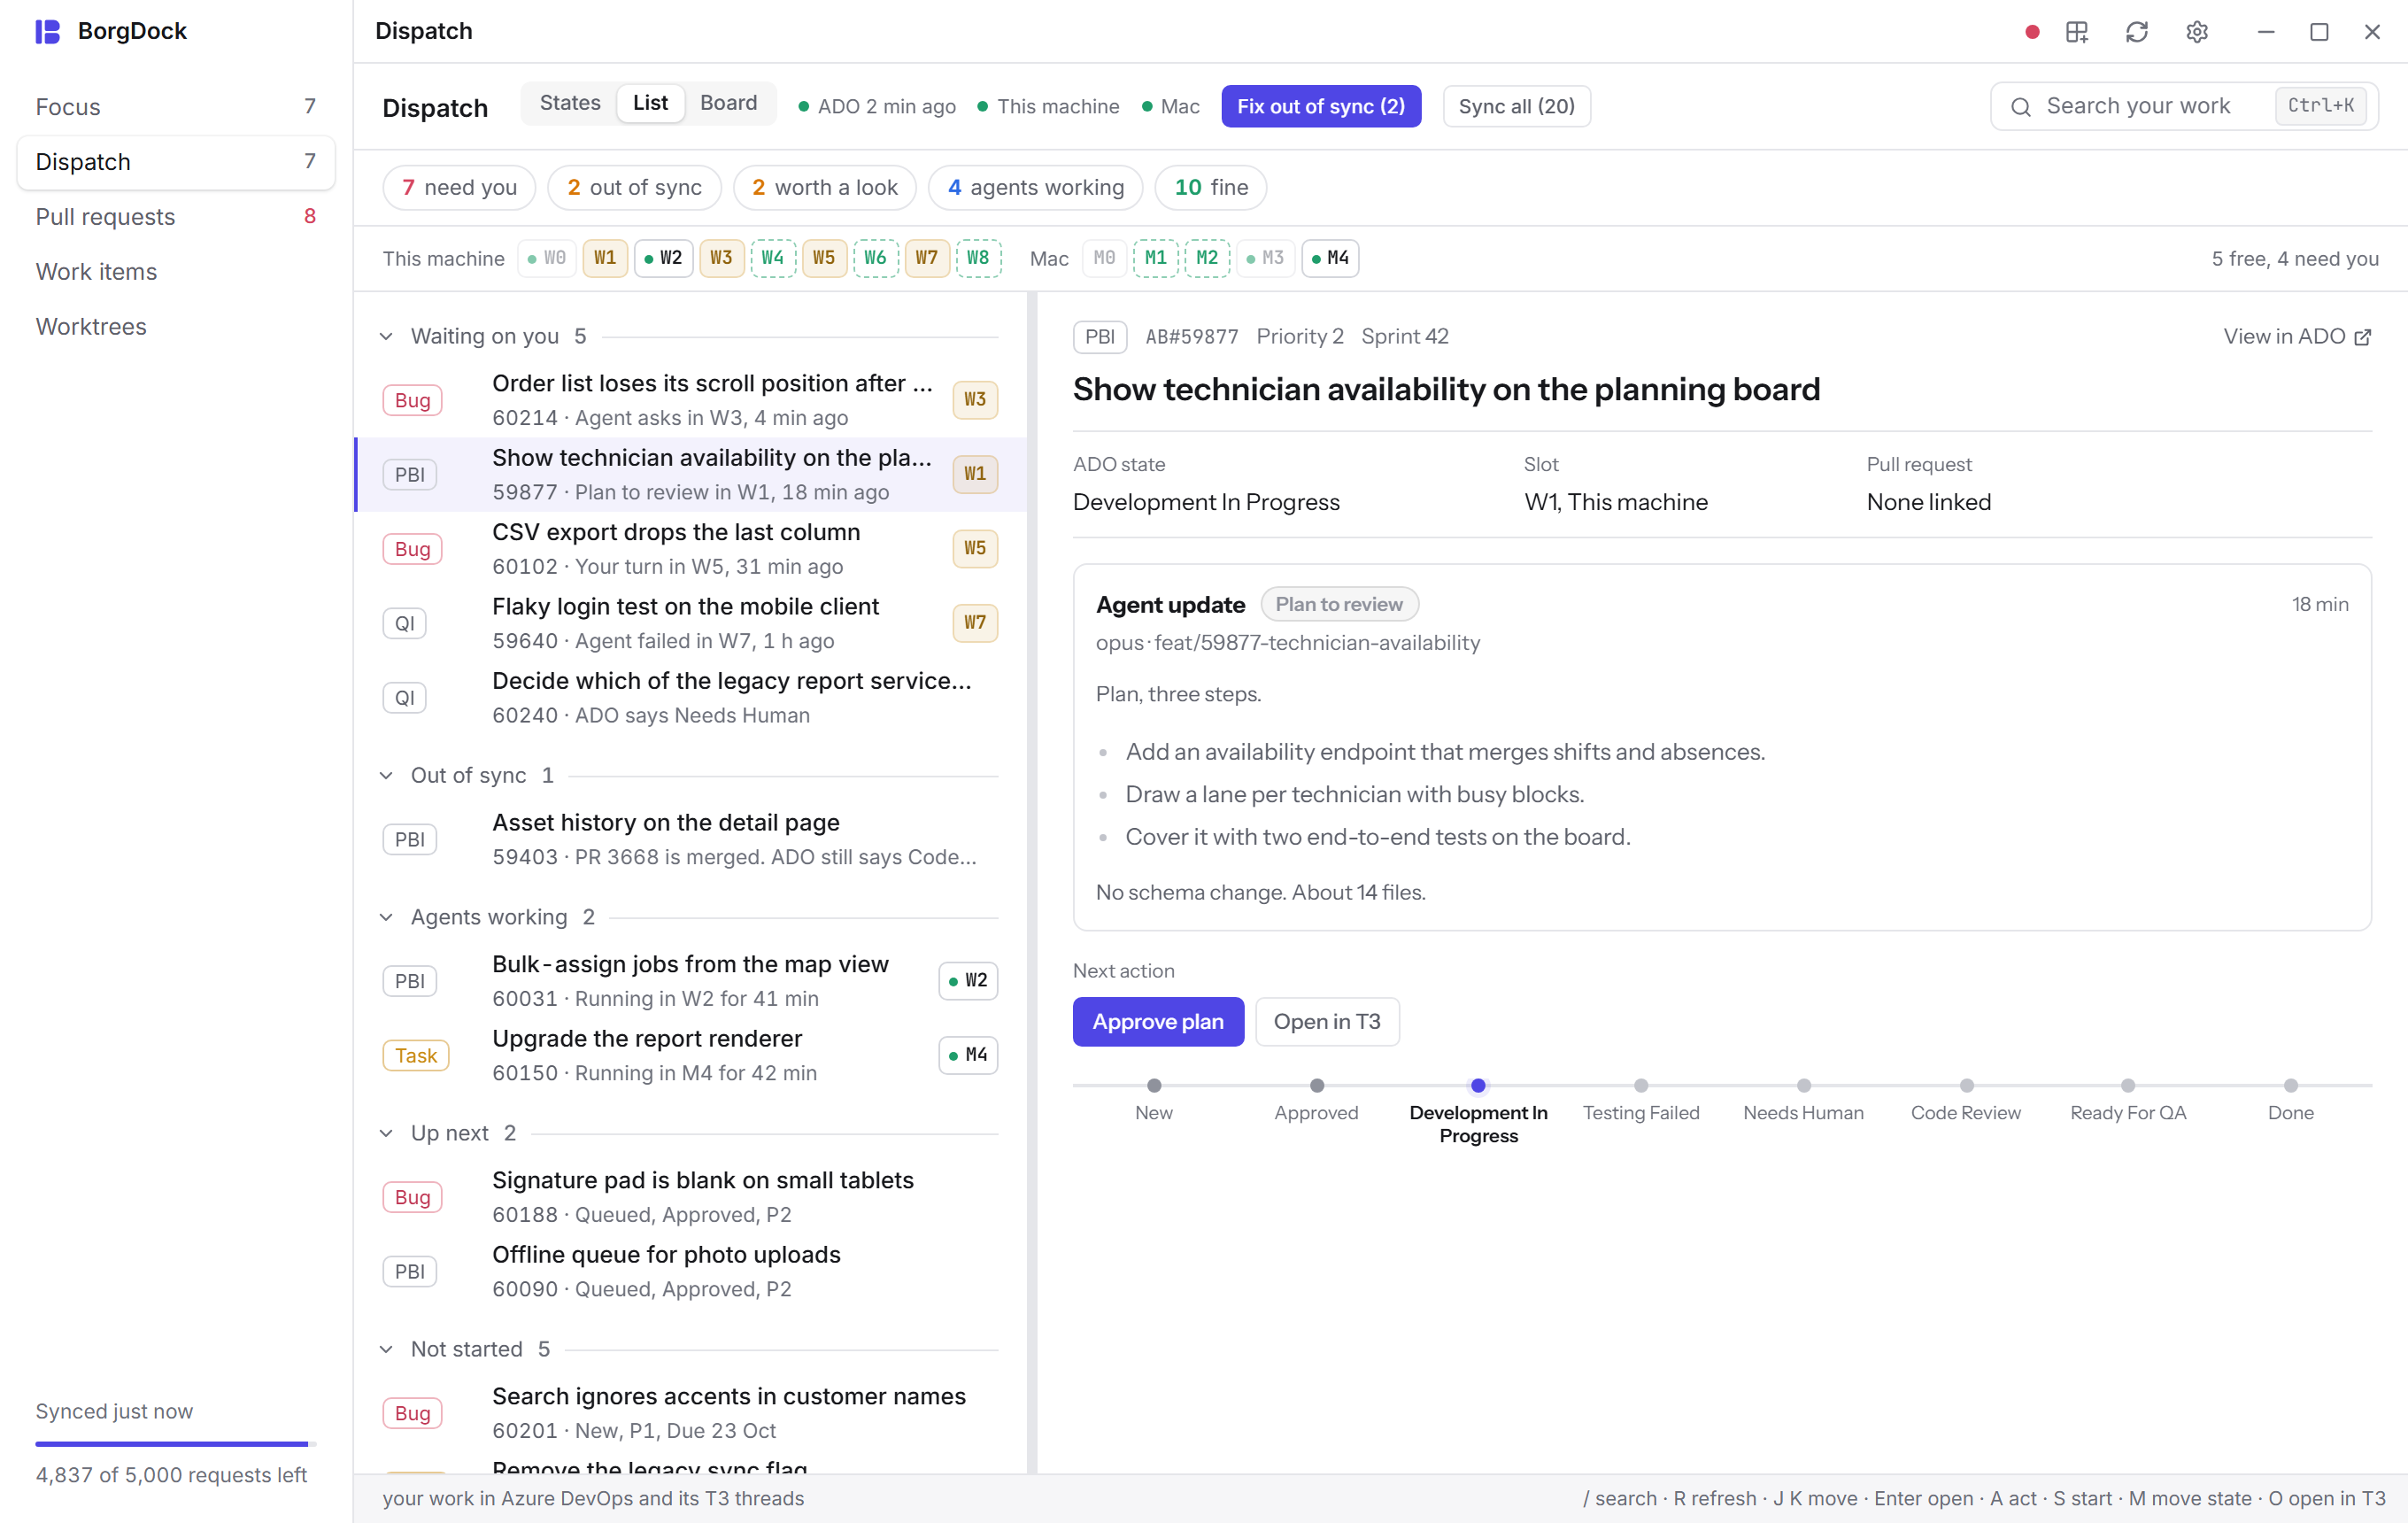Set state to Ready For QA marker
This screenshot has height=1523, width=2408.
click(x=2128, y=1086)
